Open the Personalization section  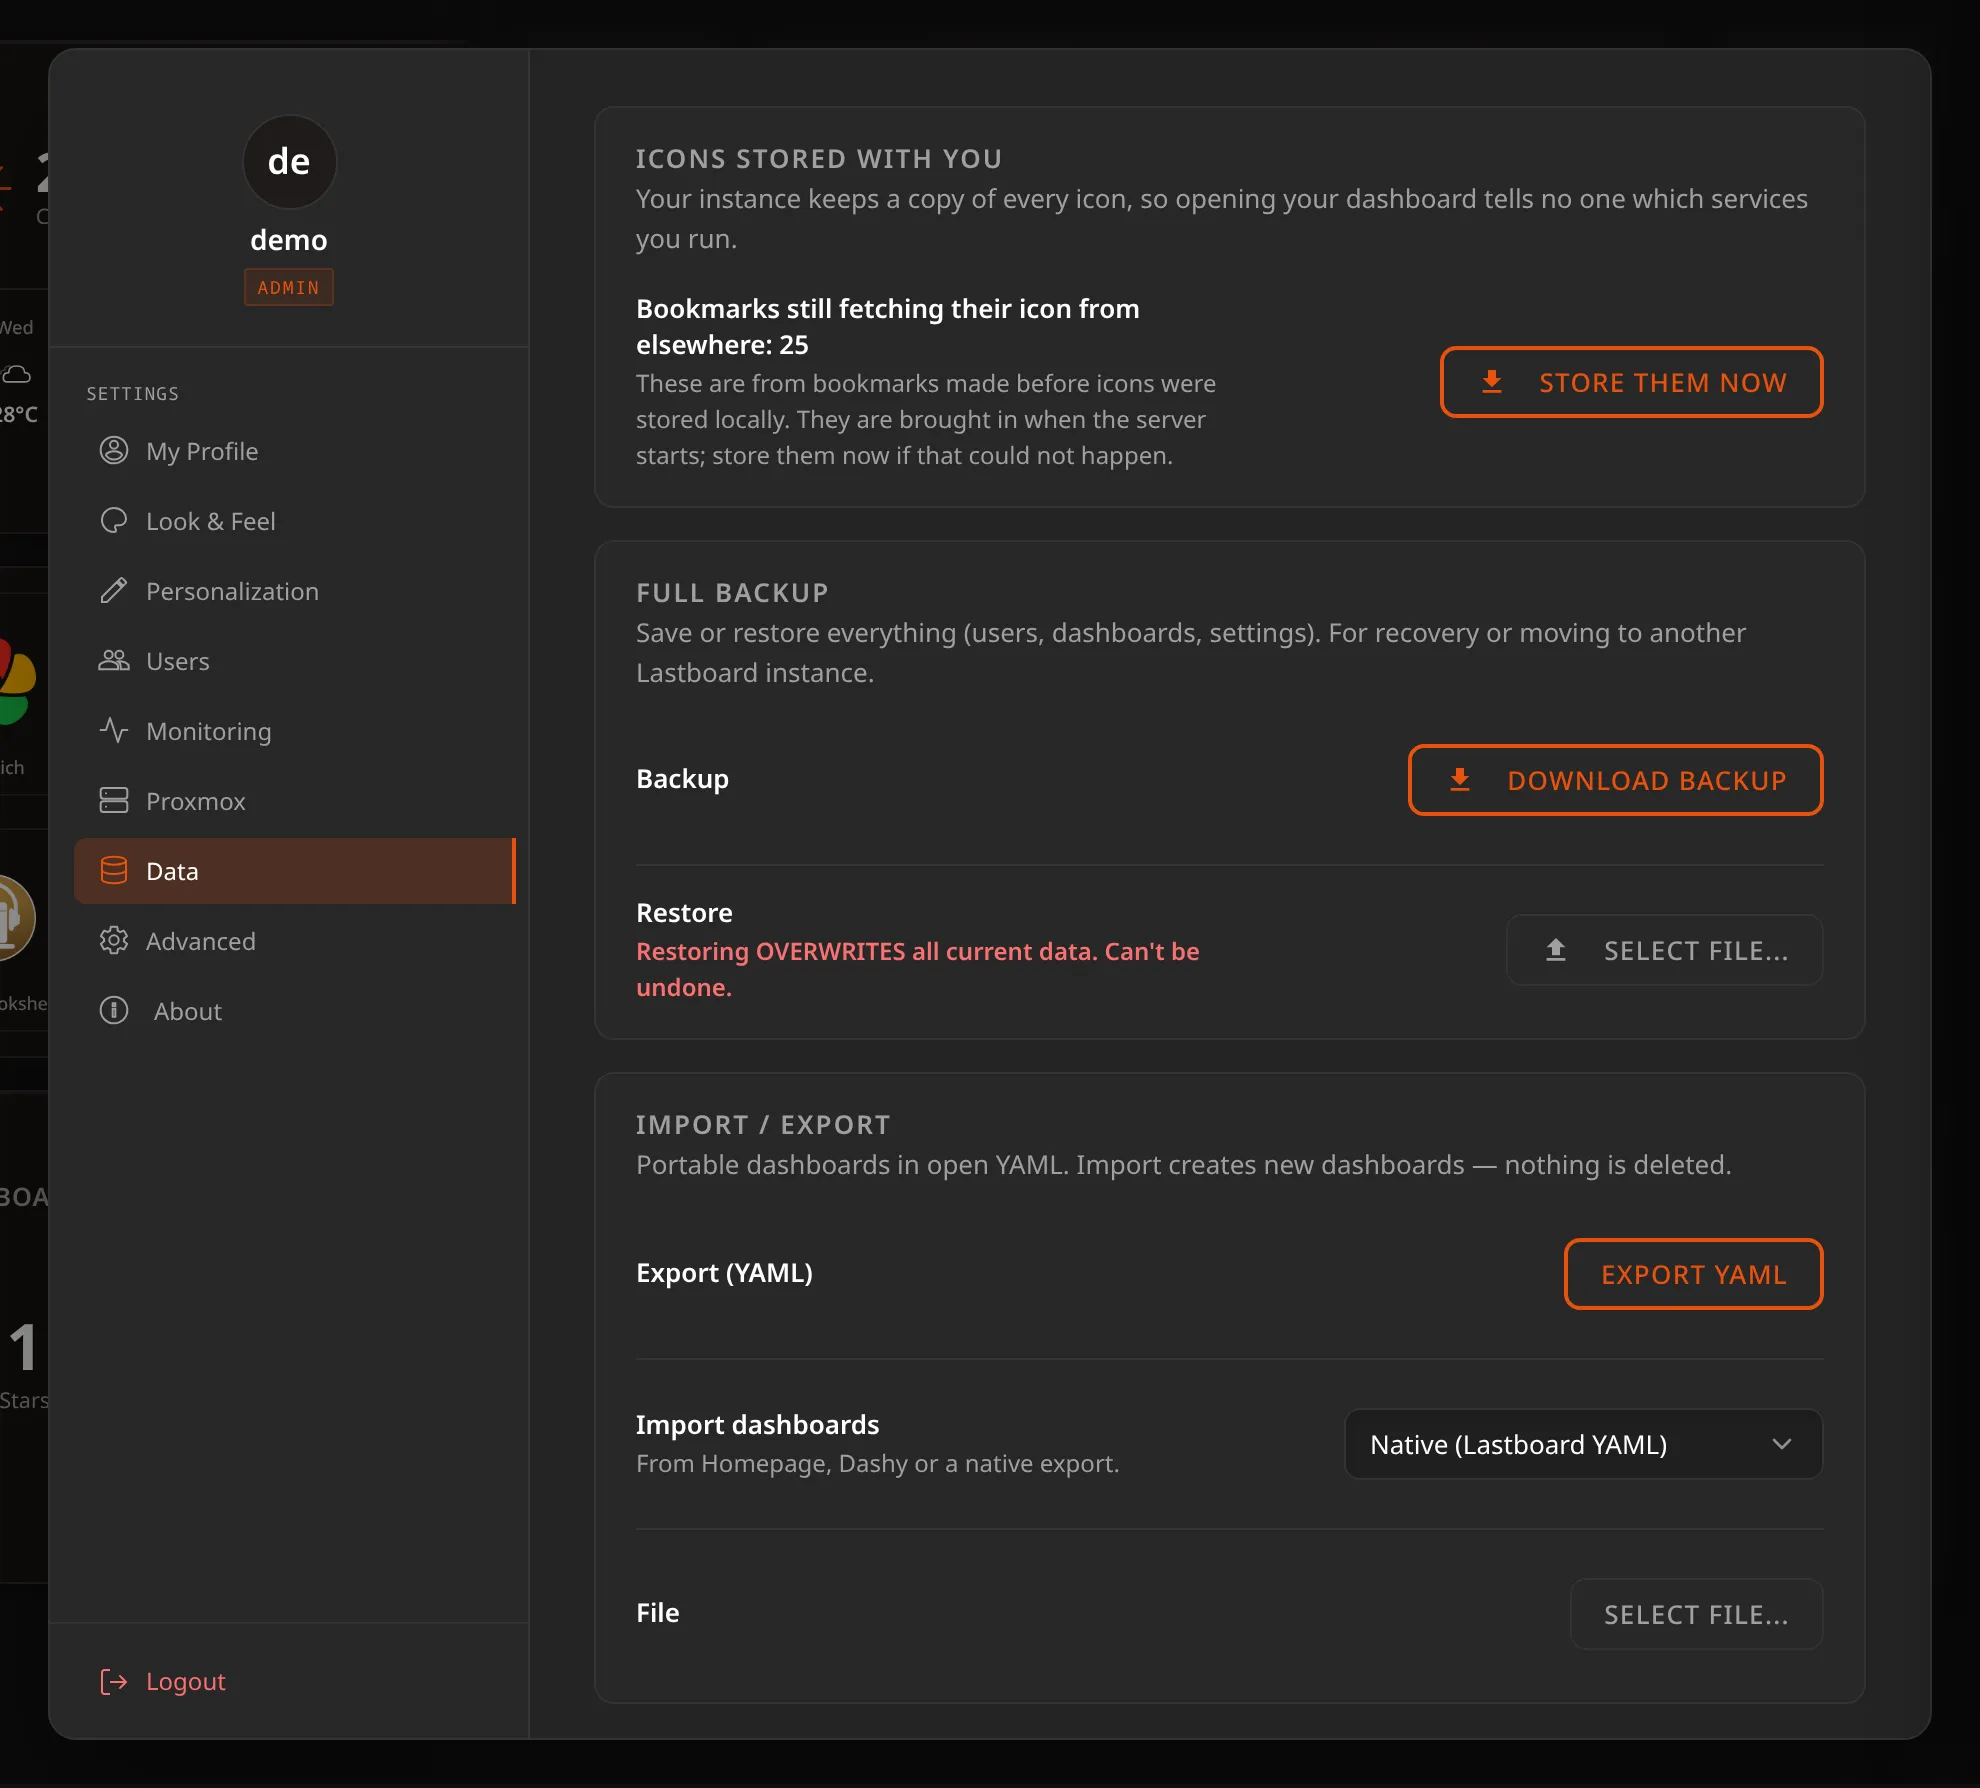(294, 591)
